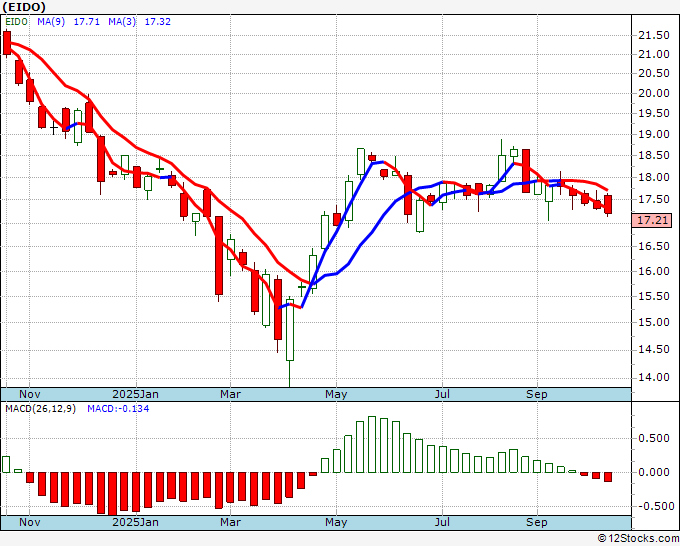Click the 12Stocks.com copyright link
Image resolution: width=680 pixels, height=546 pixels.
[638, 539]
